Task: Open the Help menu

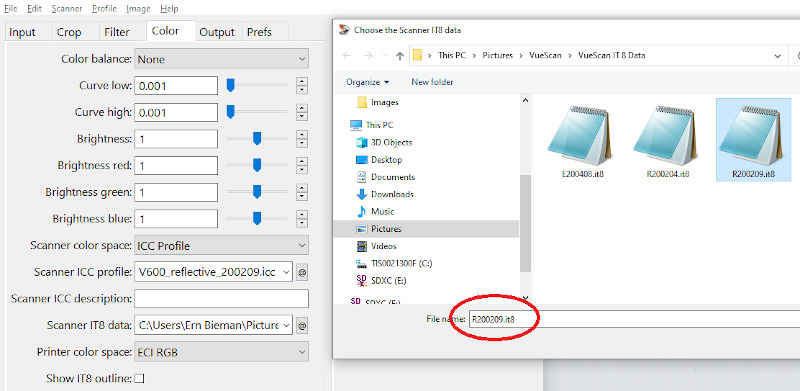Action: (169, 9)
